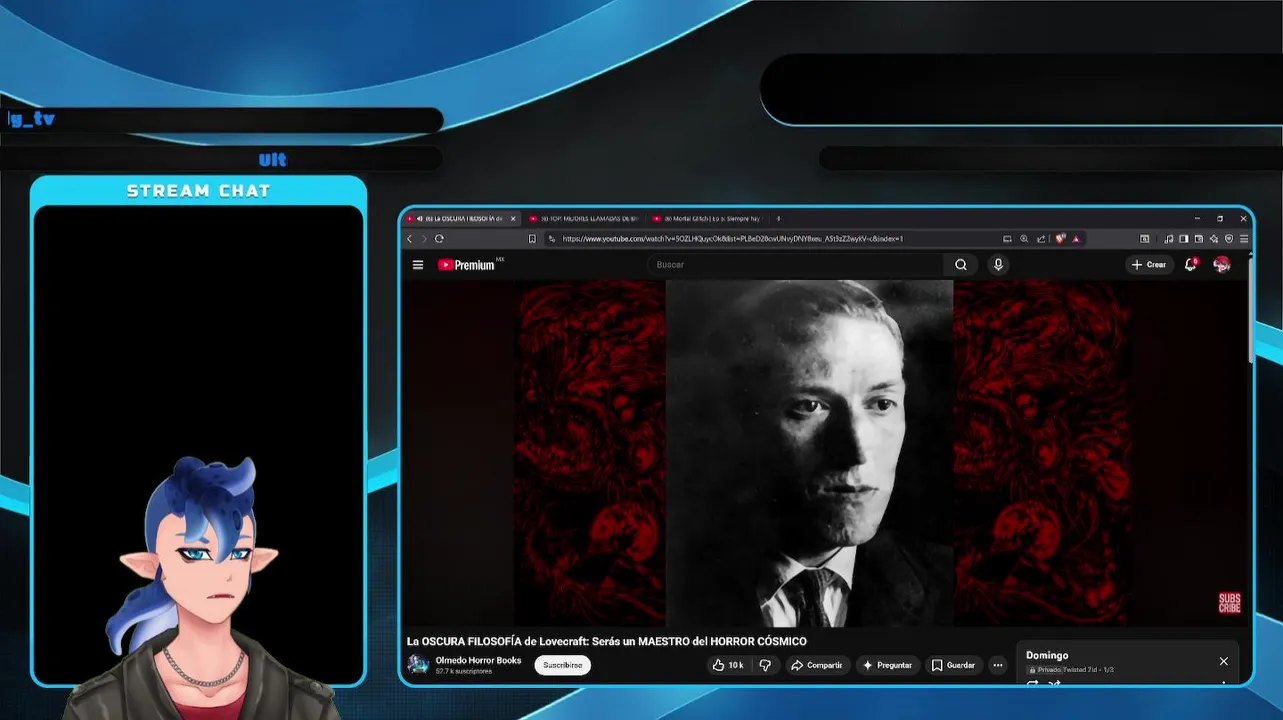Click the video title La OSCURA FILOSOFÍA de Lovecraft
This screenshot has width=1283, height=720.
(x=606, y=641)
